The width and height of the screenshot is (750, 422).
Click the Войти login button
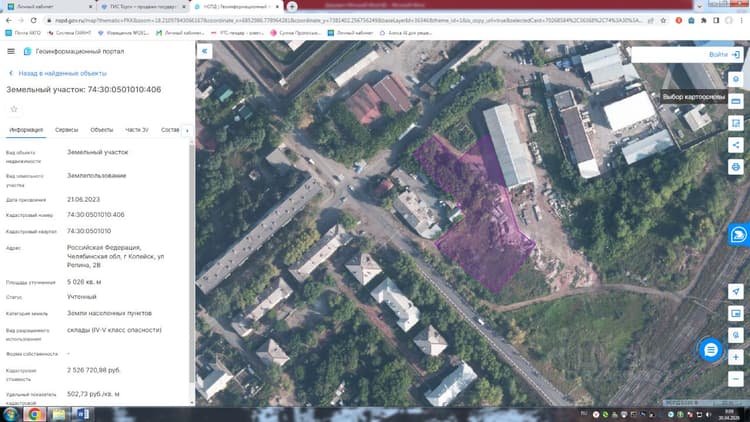724,55
